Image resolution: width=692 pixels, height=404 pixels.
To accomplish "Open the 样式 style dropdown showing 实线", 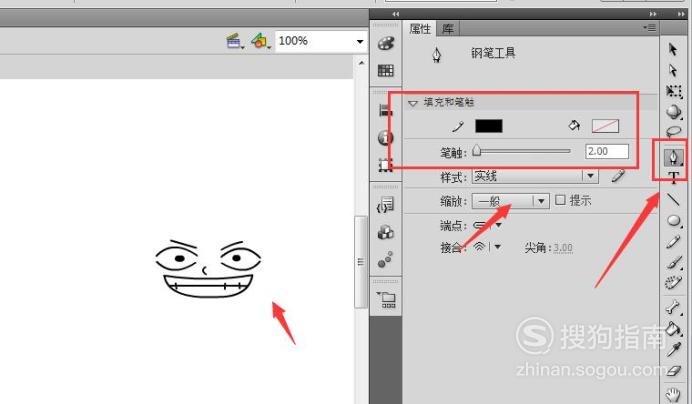I will coord(535,176).
